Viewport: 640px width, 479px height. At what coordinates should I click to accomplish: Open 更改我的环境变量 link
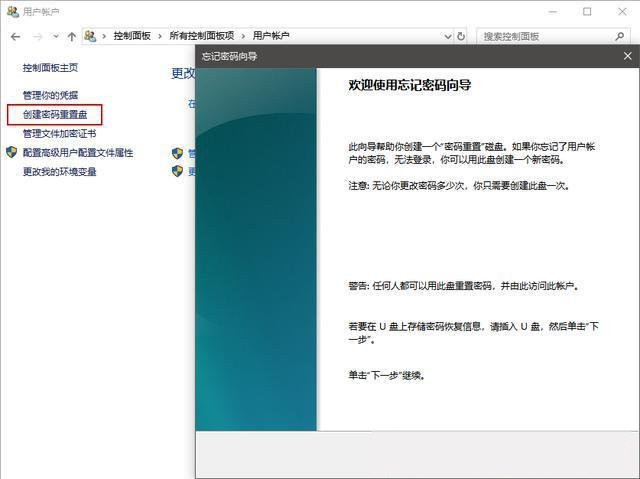coord(59,172)
